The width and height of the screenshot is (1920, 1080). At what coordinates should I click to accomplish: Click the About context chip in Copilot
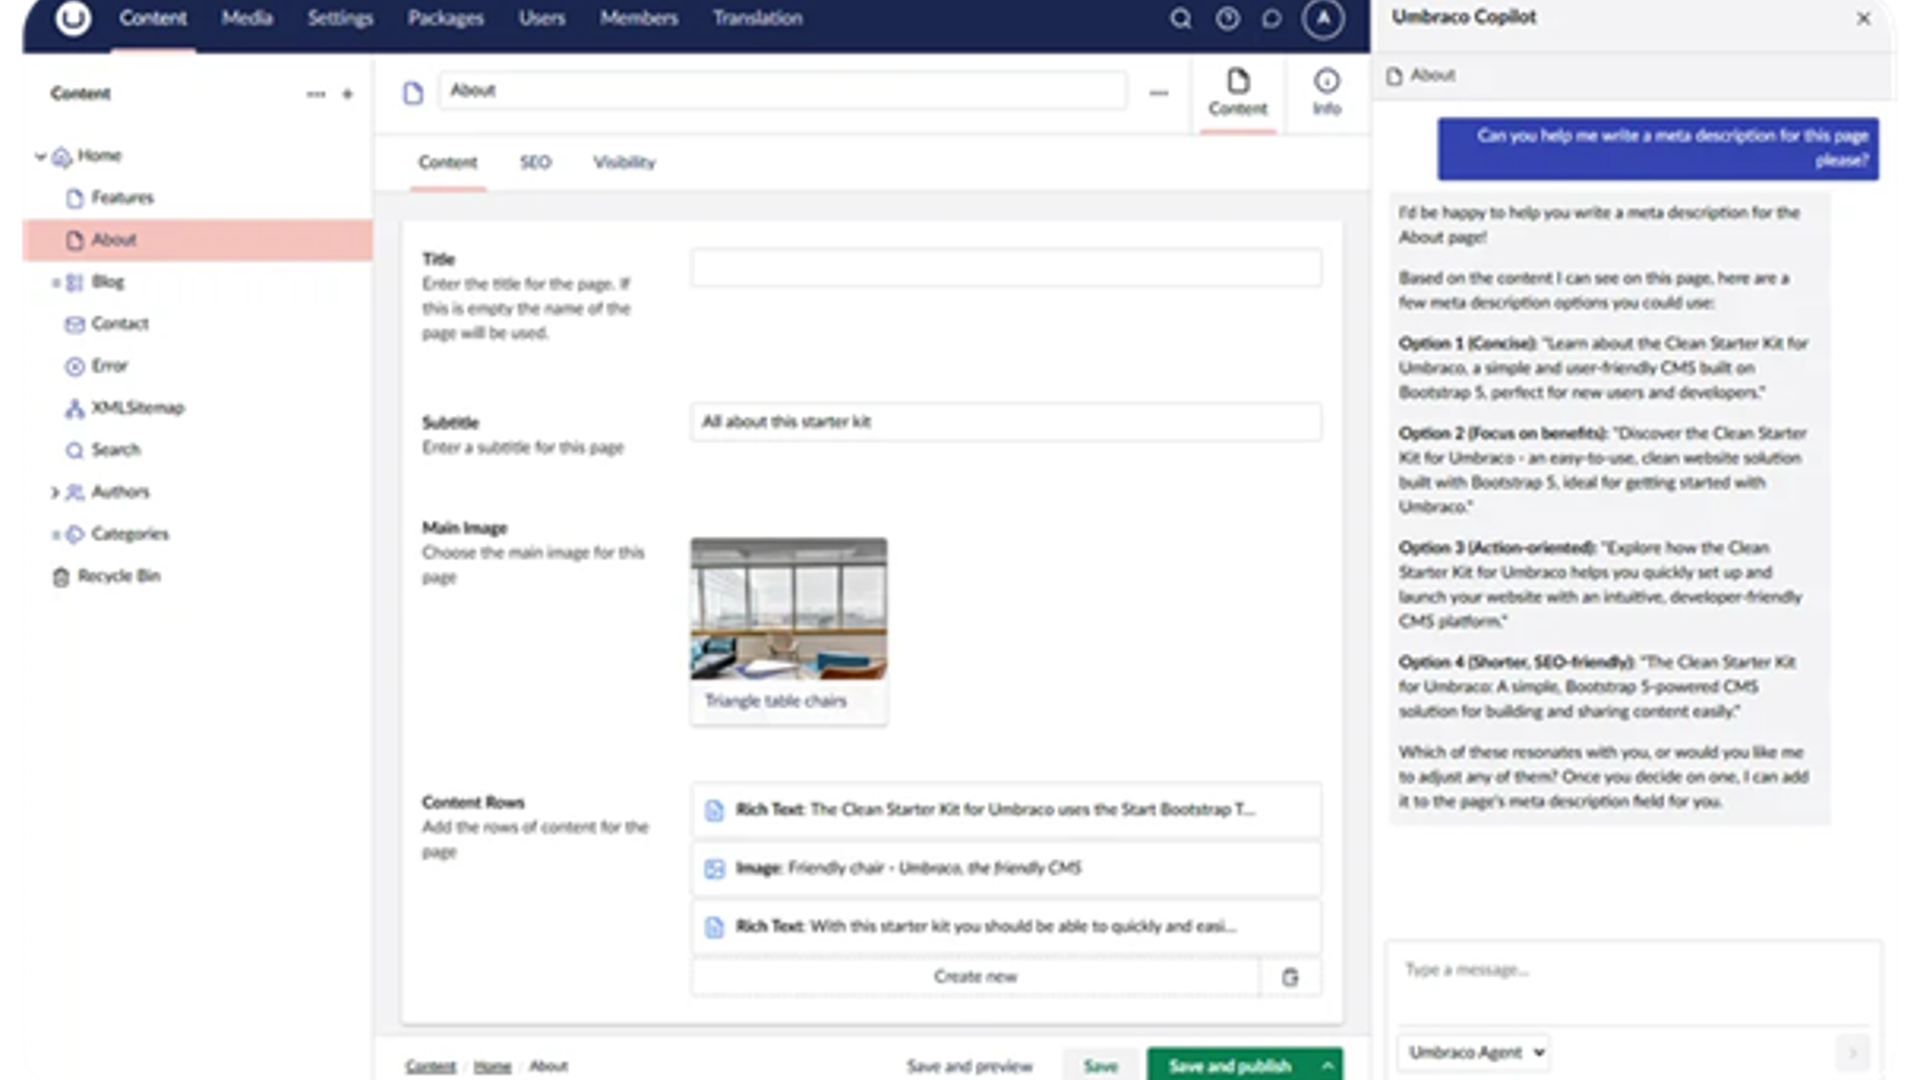(1421, 76)
